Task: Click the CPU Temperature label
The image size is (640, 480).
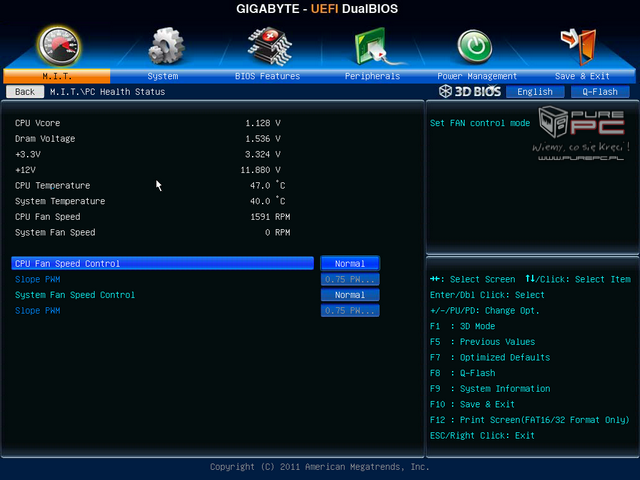Action: (x=53, y=185)
